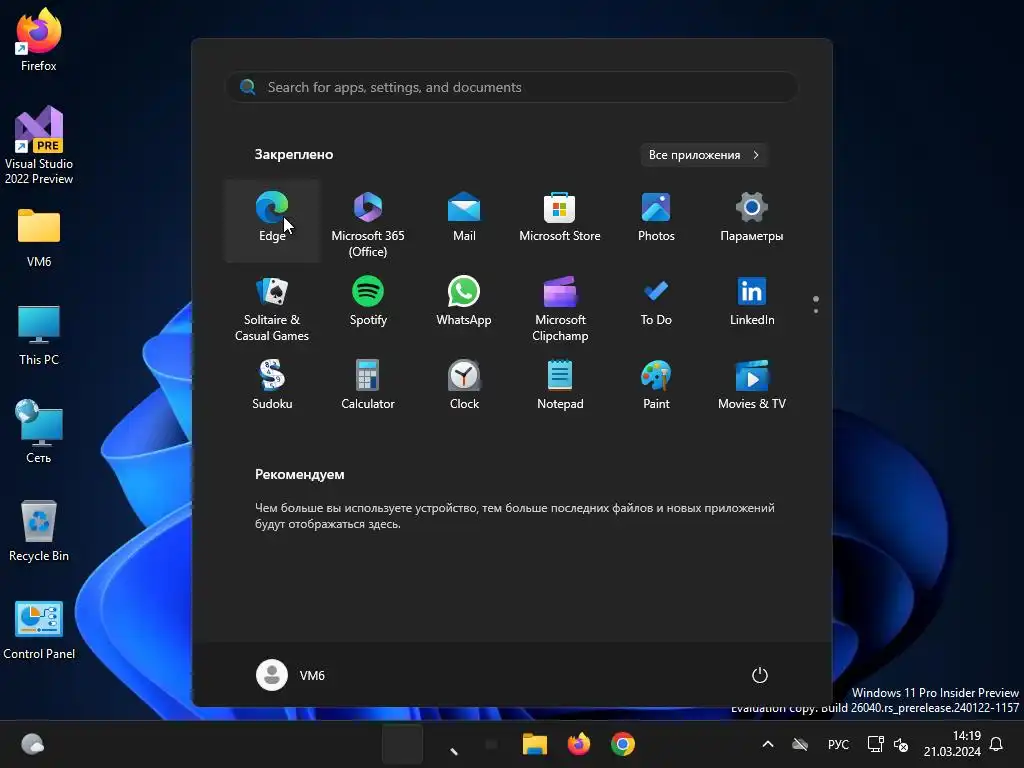Image resolution: width=1024 pixels, height=768 pixels.
Task: Click the Все приложения button
Action: [703, 155]
